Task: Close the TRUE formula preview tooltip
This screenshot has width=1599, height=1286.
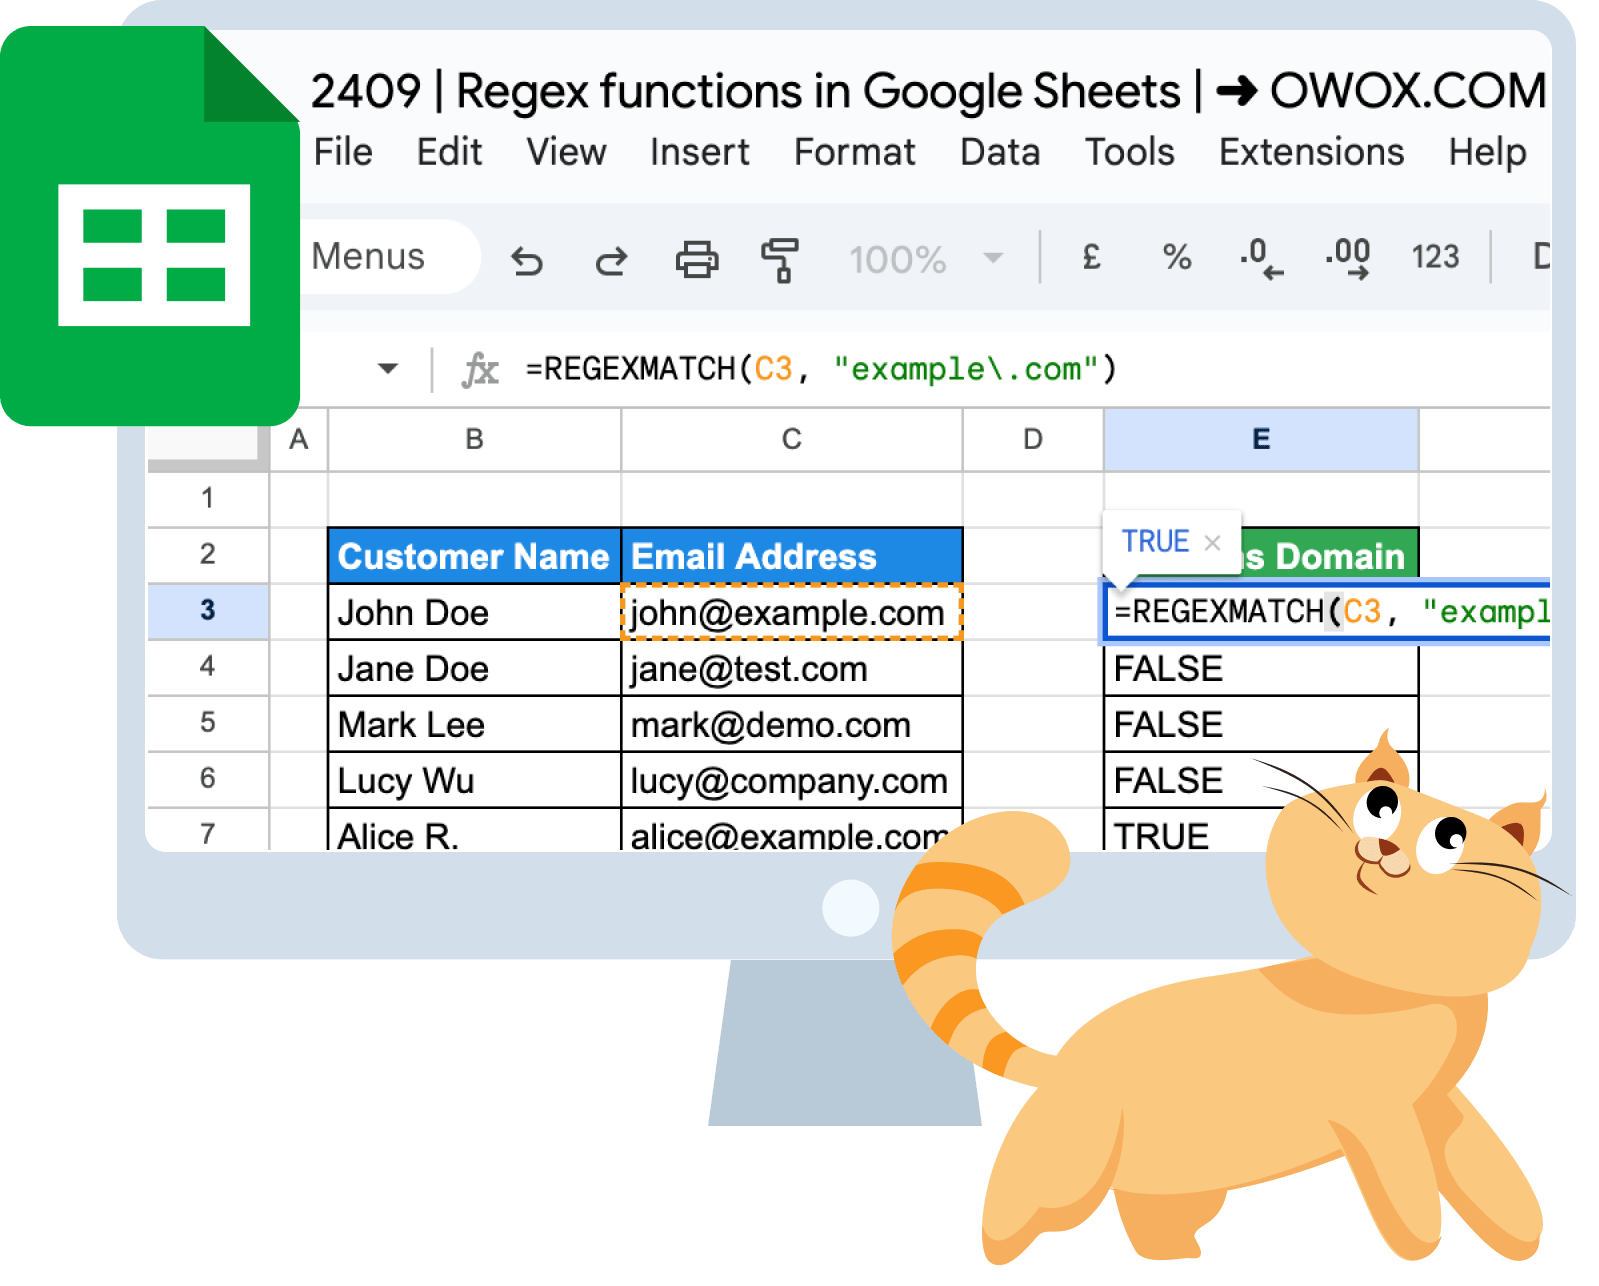Action: click(1212, 542)
